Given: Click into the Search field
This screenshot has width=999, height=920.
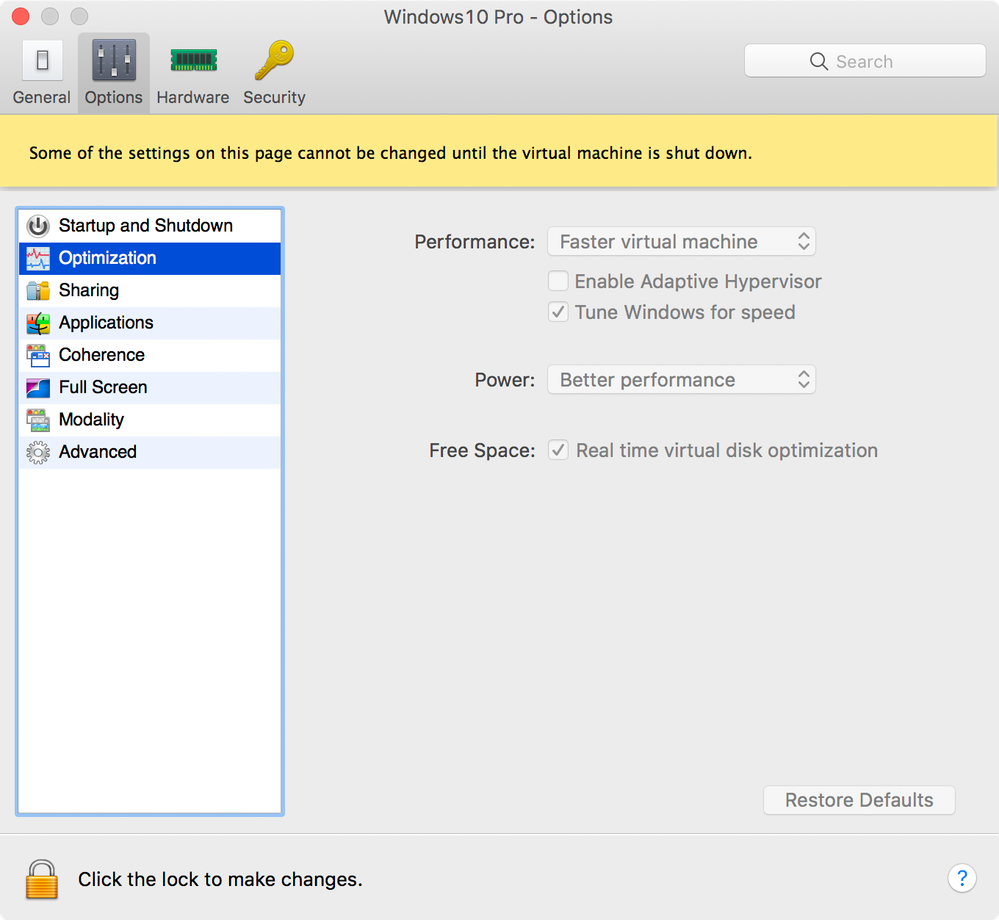Looking at the screenshot, I should pyautogui.click(x=865, y=61).
